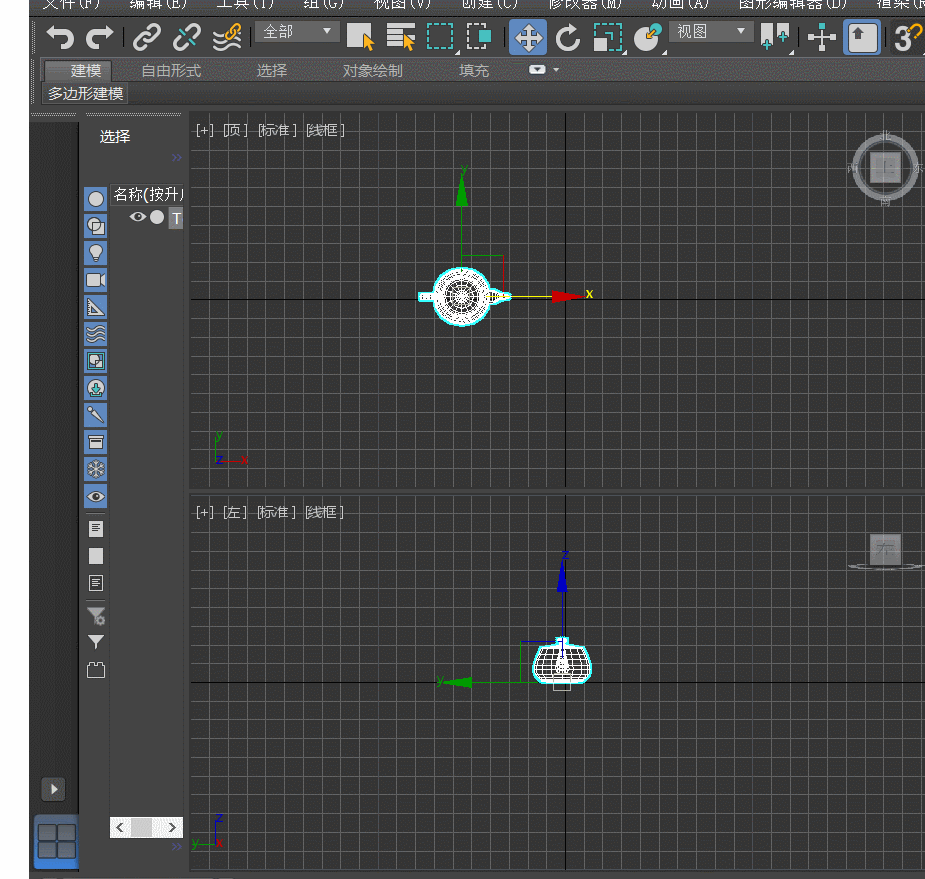Viewport: 925px width, 879px height.
Task: Click the selection set icon below funnels
Action: click(96, 670)
